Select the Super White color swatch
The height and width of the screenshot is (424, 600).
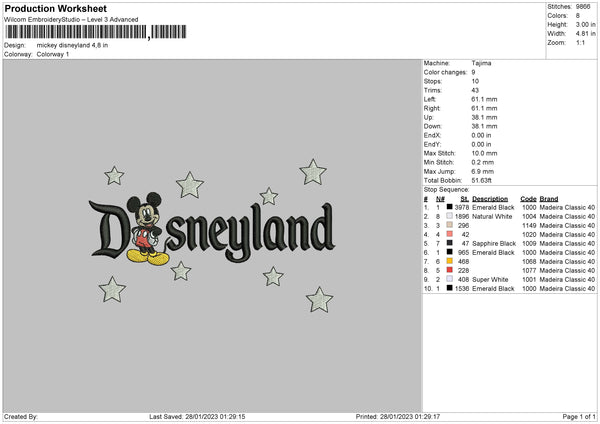tap(450, 279)
